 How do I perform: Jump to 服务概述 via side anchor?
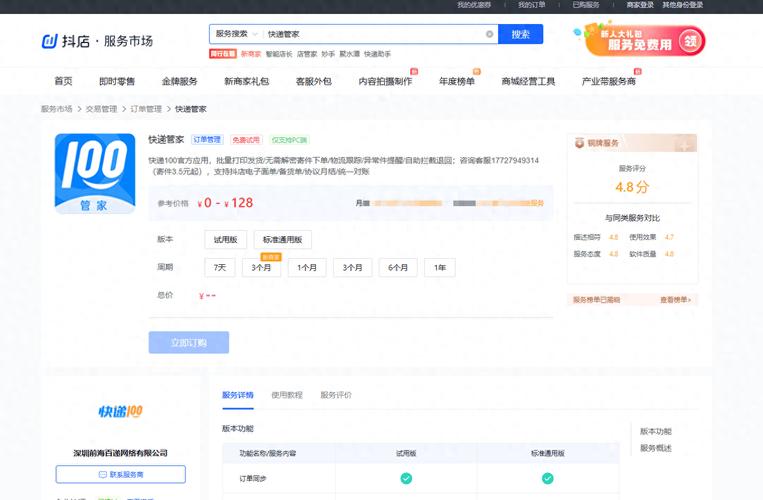point(655,448)
